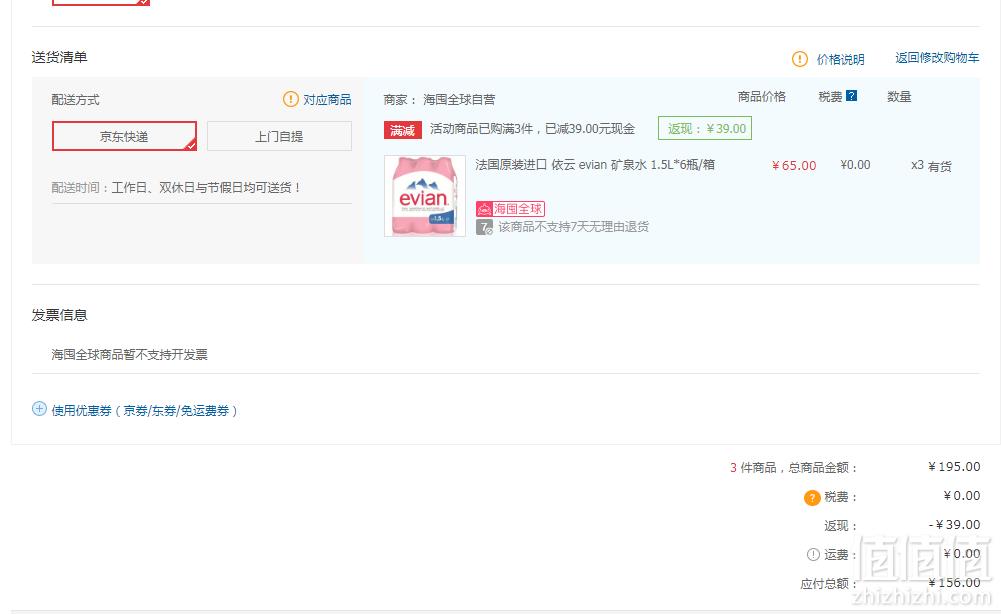The height and width of the screenshot is (614, 1001).
Task: Open 使用优惠券（京券/东券/免运费券） link
Action: coord(144,411)
